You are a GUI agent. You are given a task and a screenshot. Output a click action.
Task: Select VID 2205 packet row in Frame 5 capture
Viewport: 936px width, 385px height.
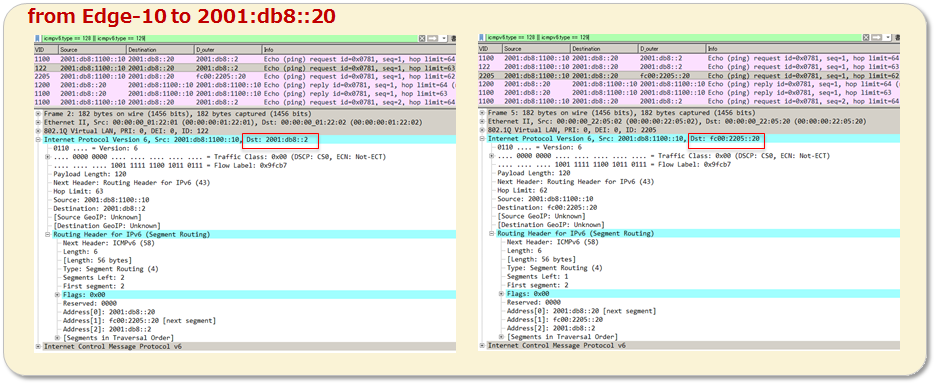tap(689, 76)
